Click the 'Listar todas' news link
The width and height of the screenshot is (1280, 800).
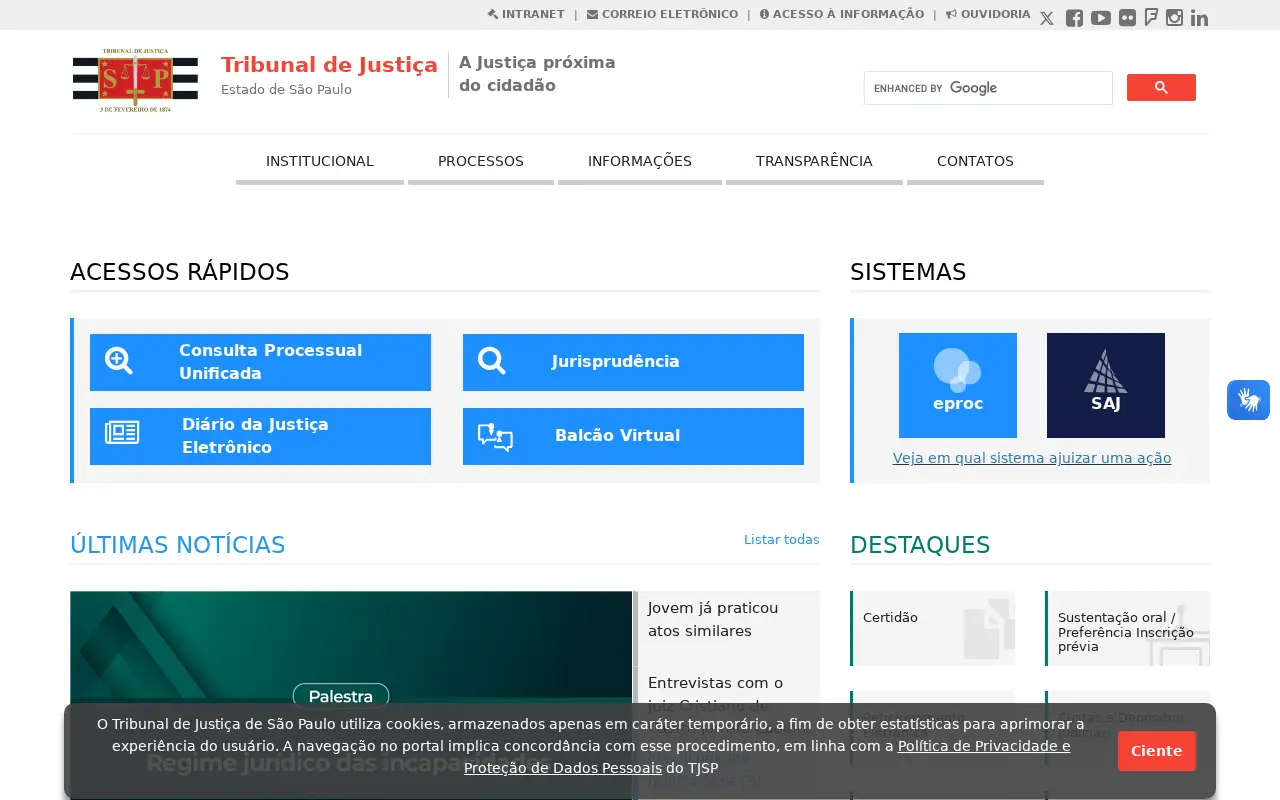point(781,540)
